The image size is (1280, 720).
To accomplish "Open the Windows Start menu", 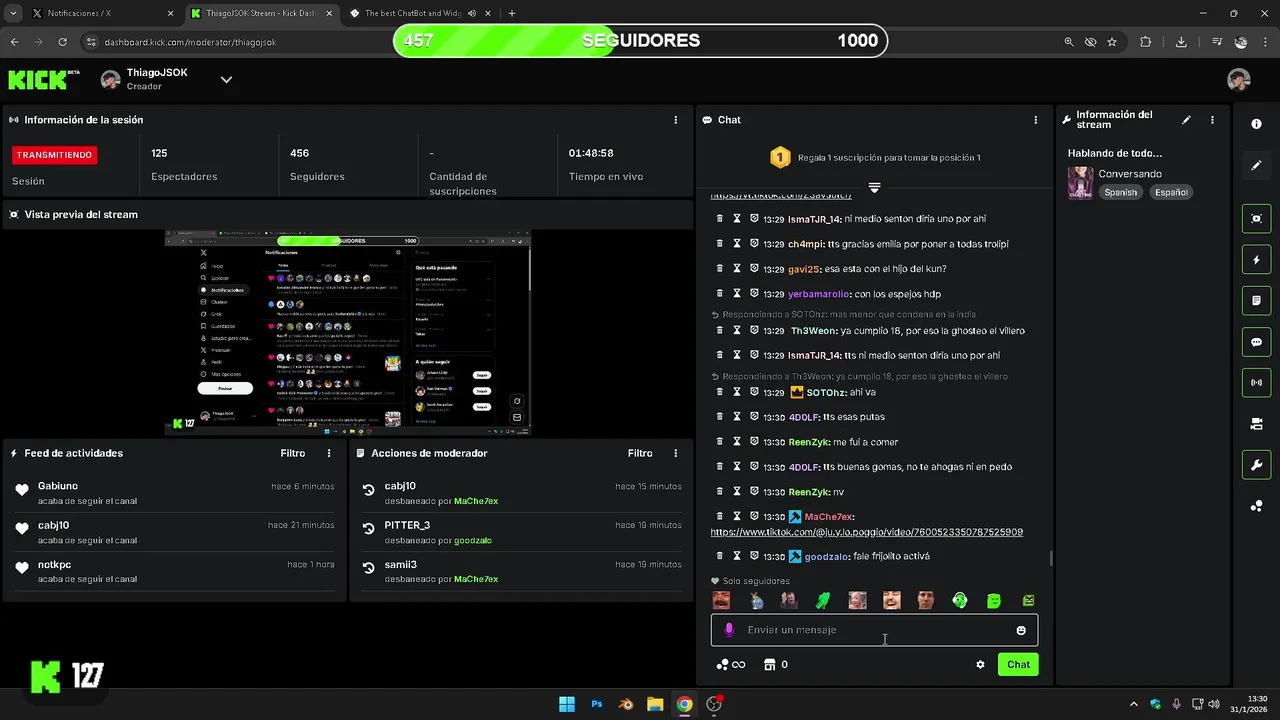I will (x=567, y=704).
